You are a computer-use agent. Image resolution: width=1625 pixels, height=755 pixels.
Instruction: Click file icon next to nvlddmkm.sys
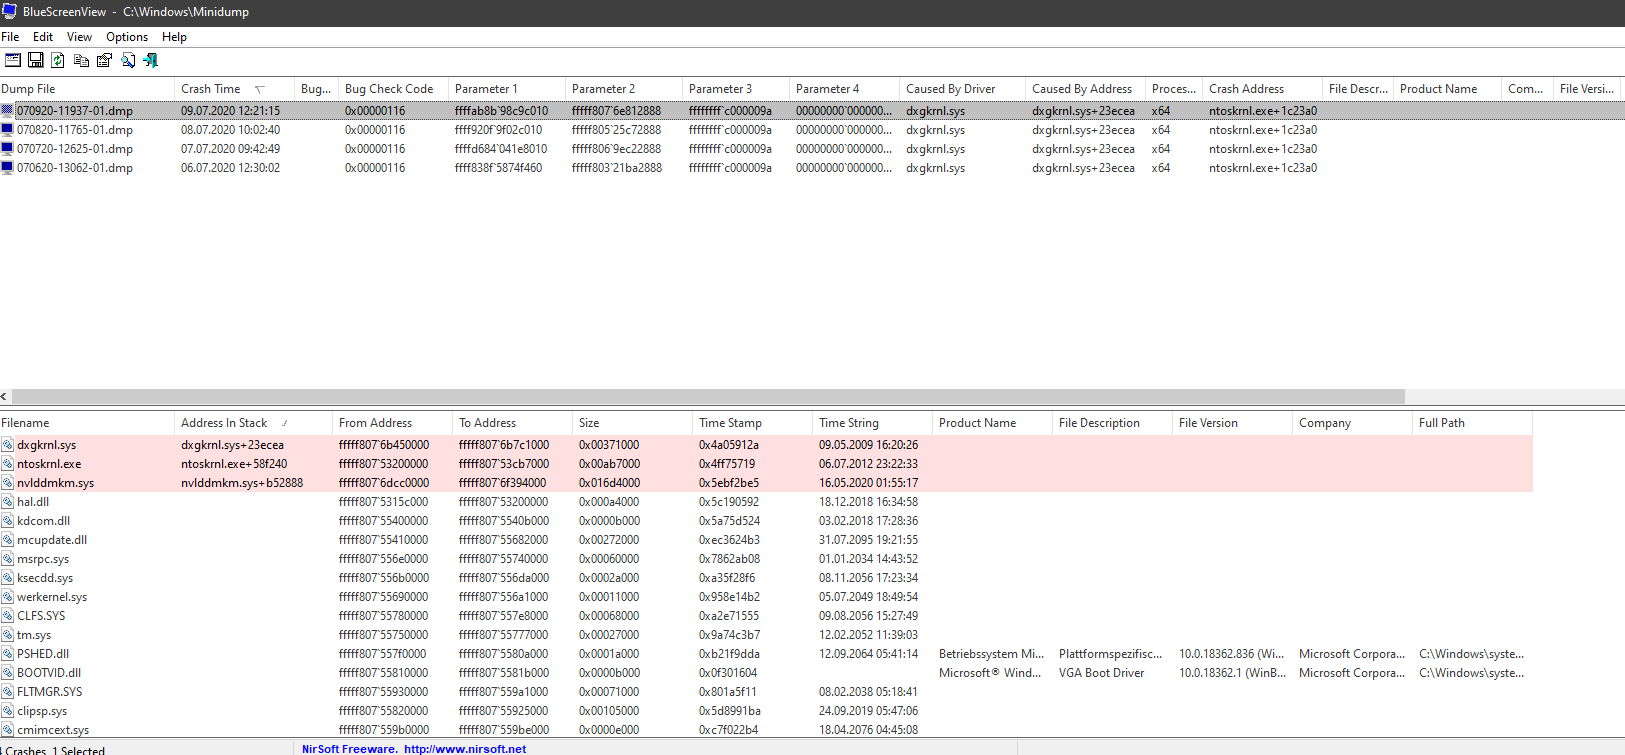tap(7, 483)
